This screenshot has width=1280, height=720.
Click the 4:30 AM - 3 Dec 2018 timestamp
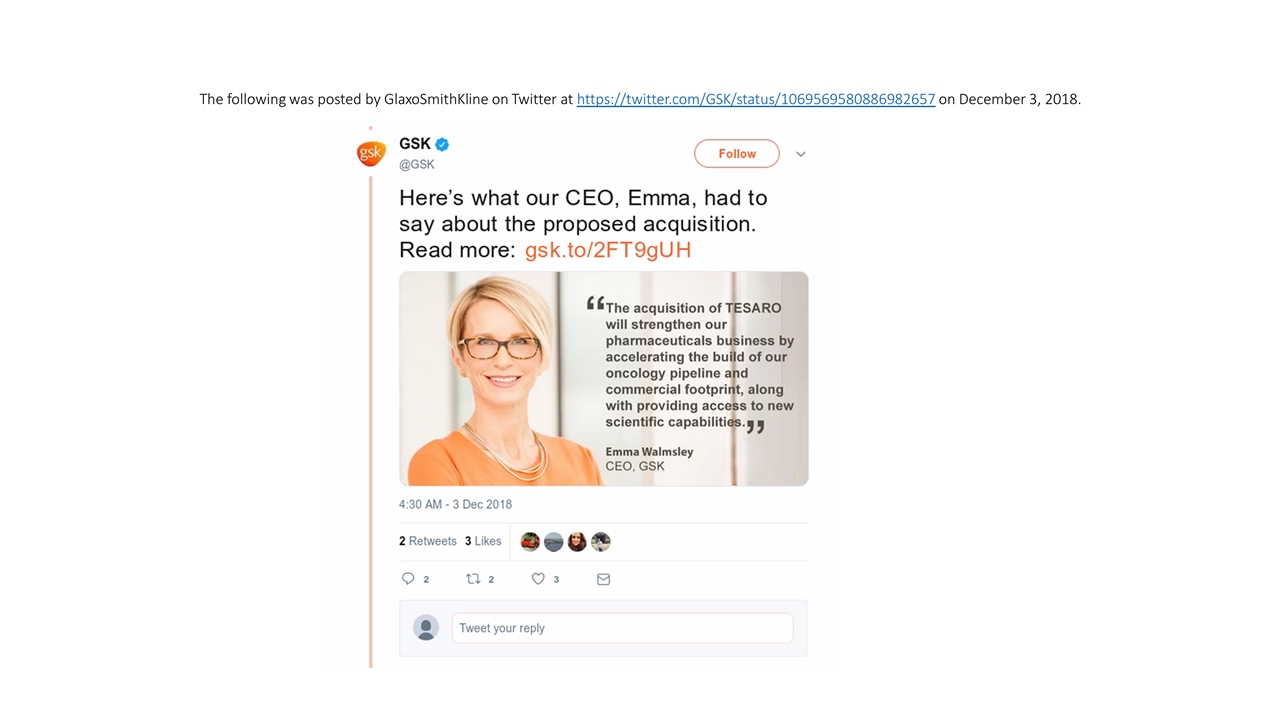(455, 504)
